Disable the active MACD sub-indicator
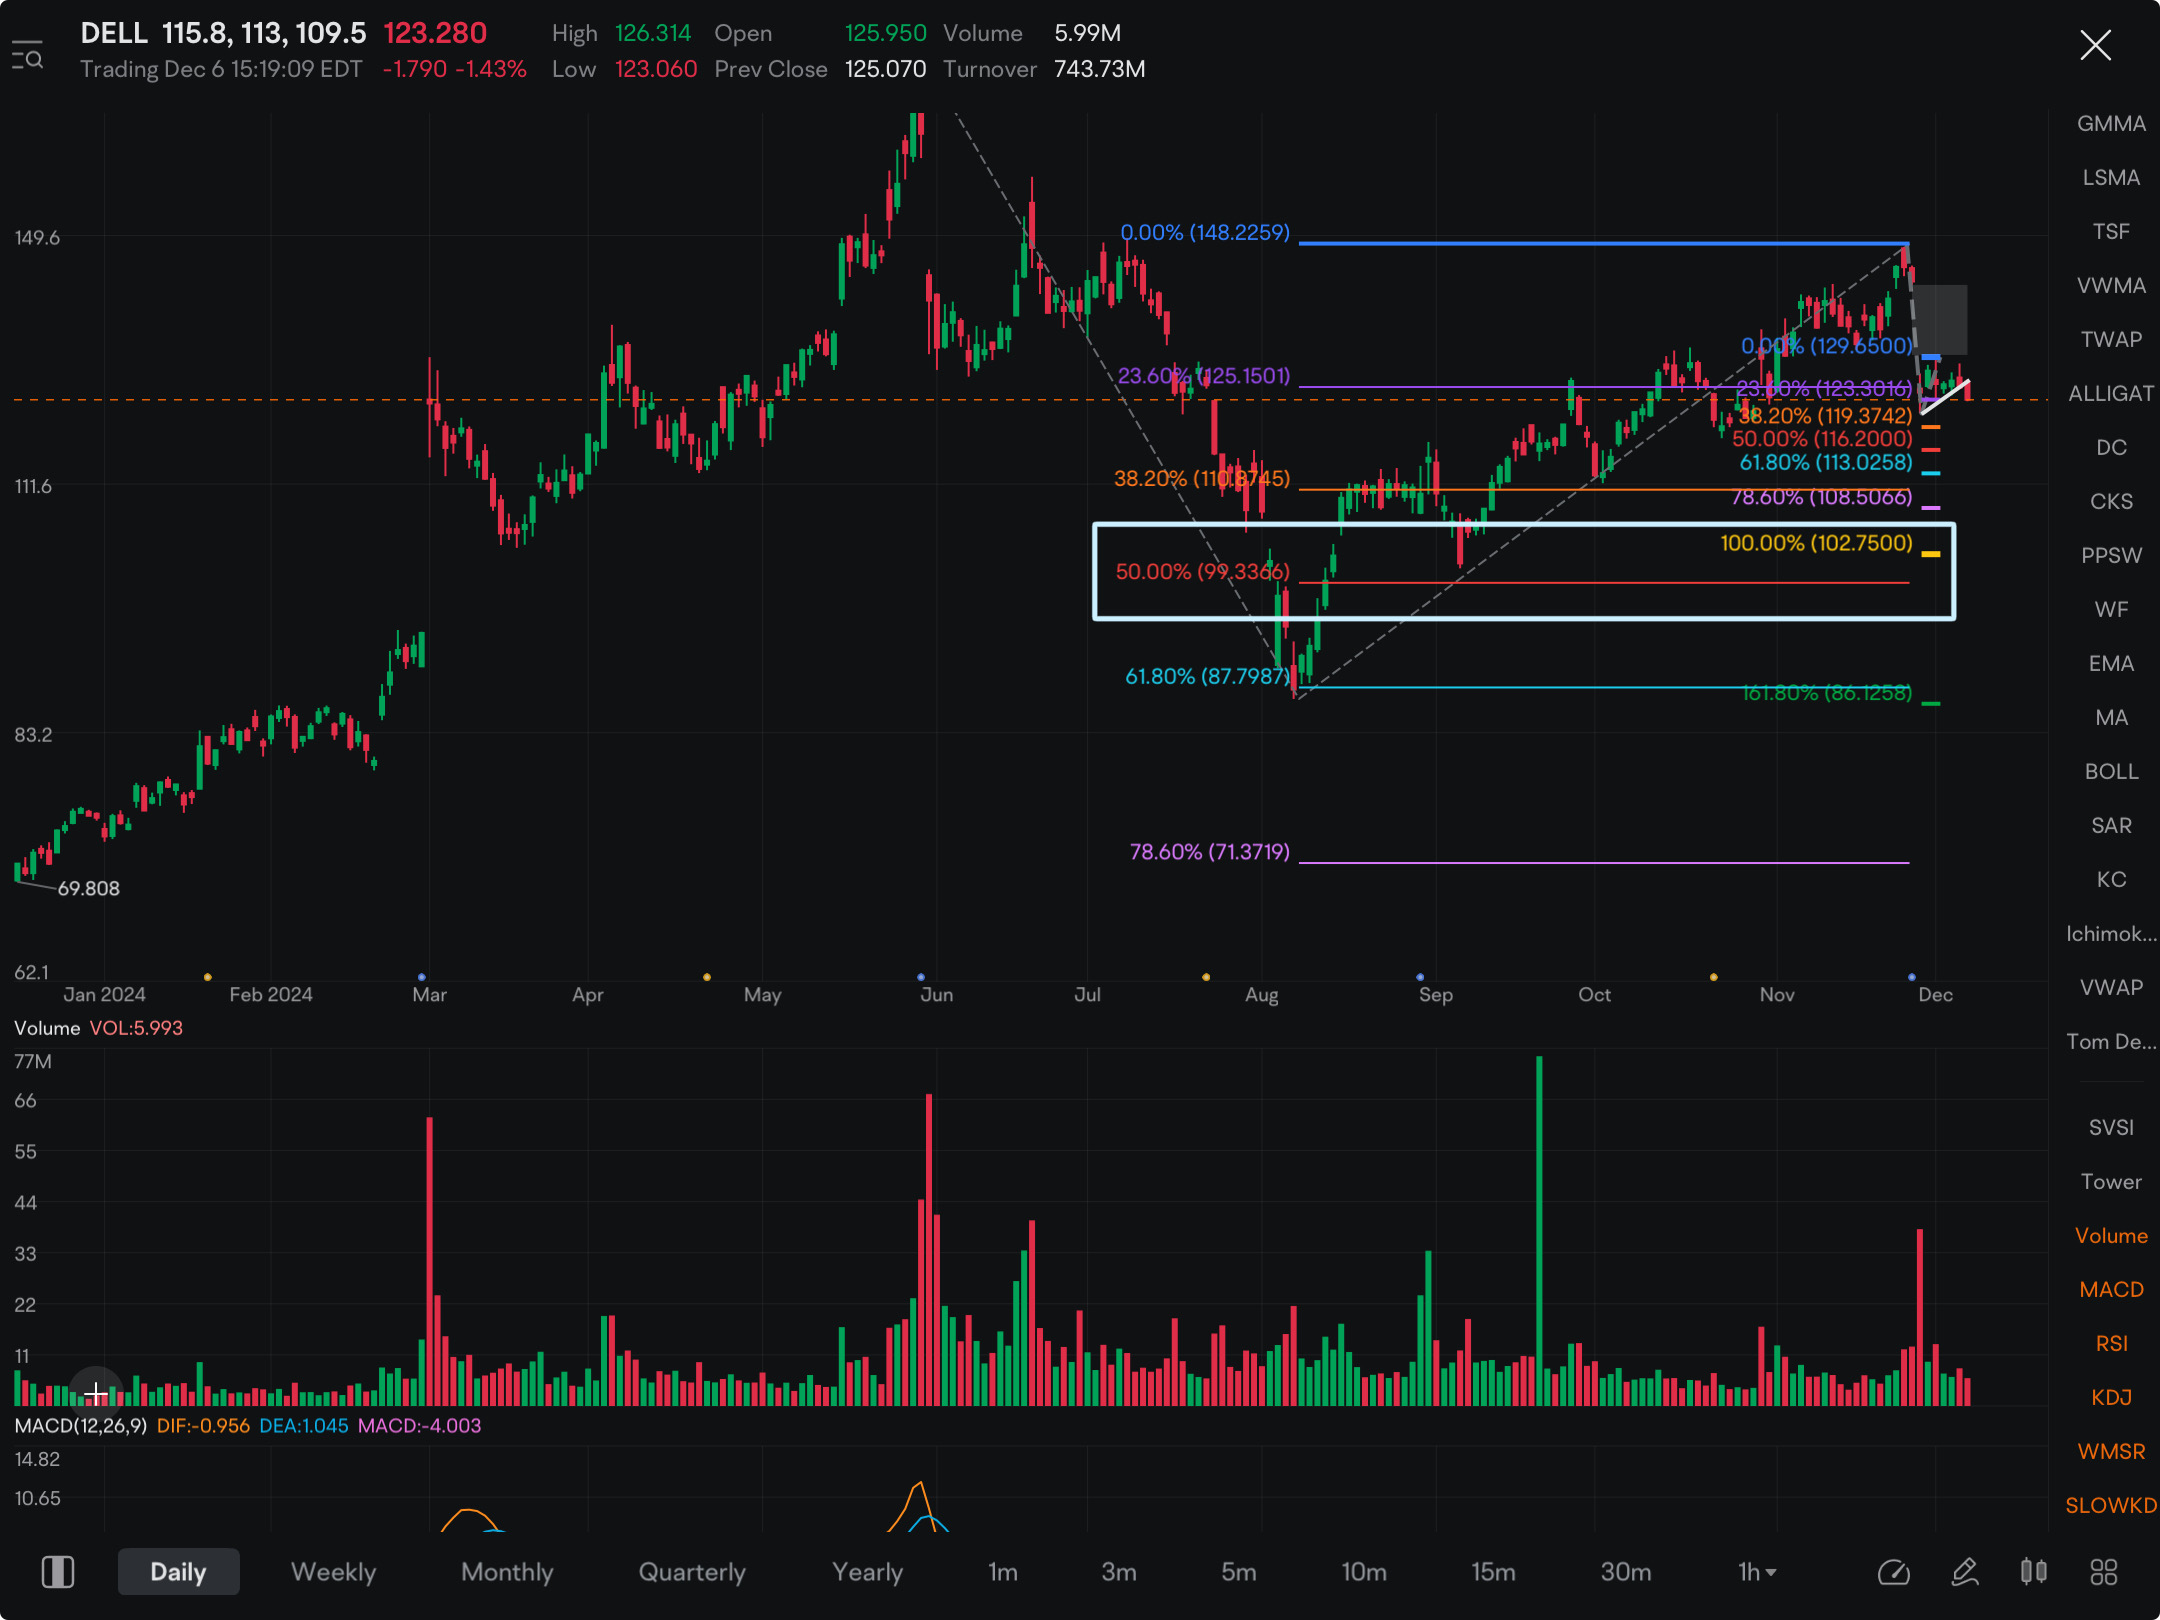The width and height of the screenshot is (2160, 1620). click(2111, 1290)
